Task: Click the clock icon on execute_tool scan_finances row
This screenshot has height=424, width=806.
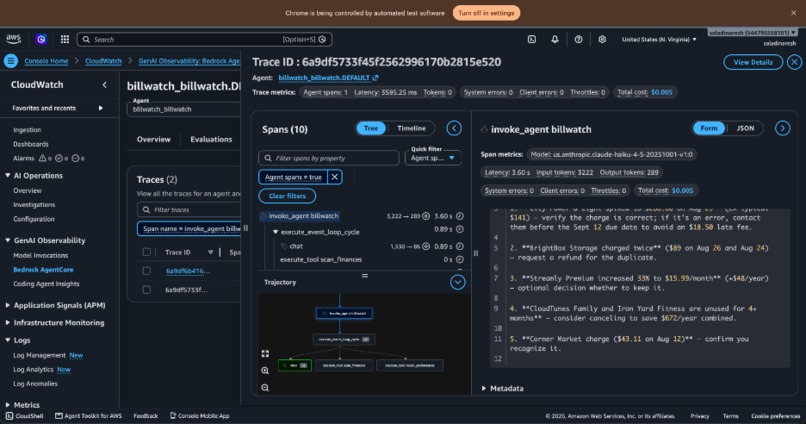Action: tap(460, 260)
